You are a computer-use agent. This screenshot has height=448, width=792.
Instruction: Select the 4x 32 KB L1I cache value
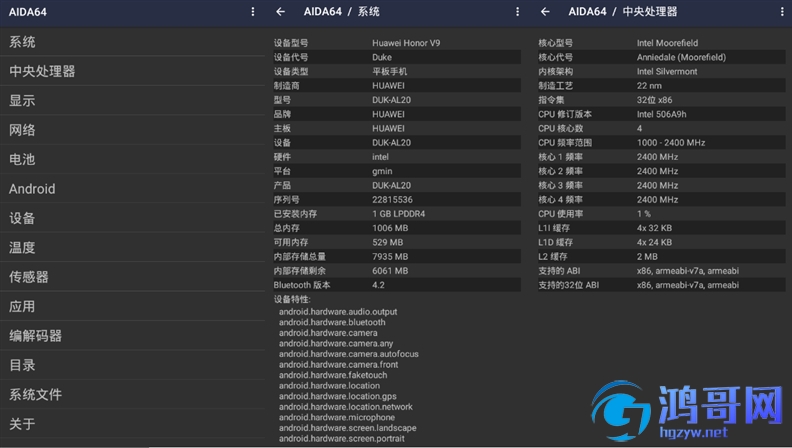pos(654,228)
